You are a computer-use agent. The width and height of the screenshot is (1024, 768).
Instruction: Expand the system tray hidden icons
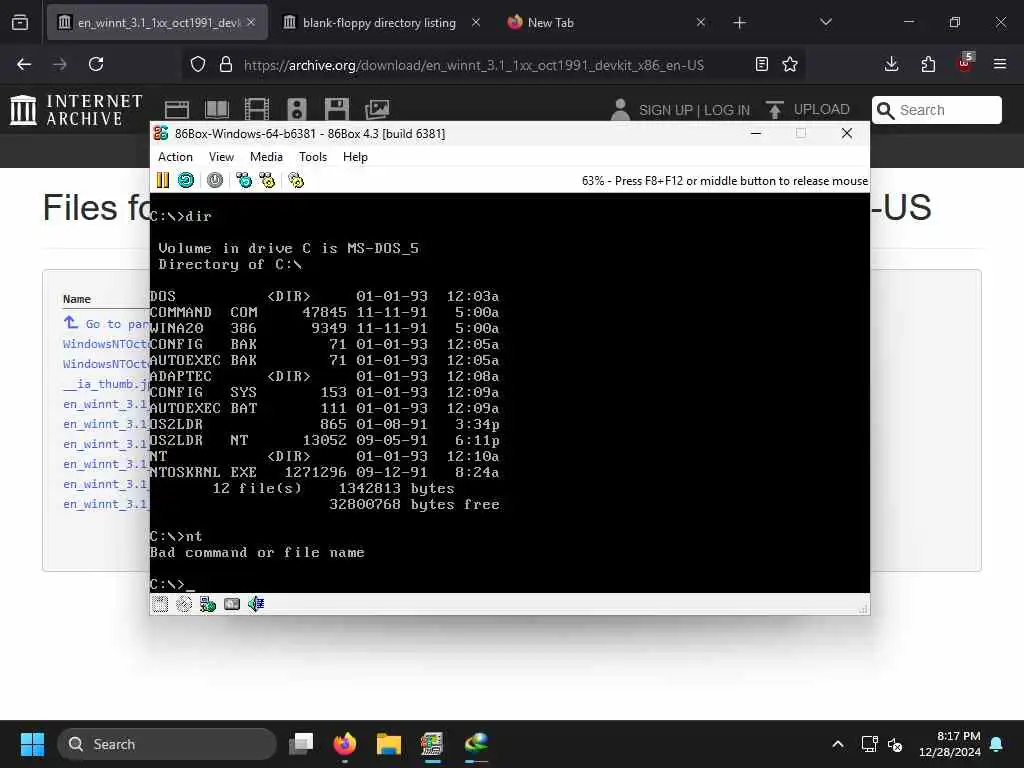[838, 744]
